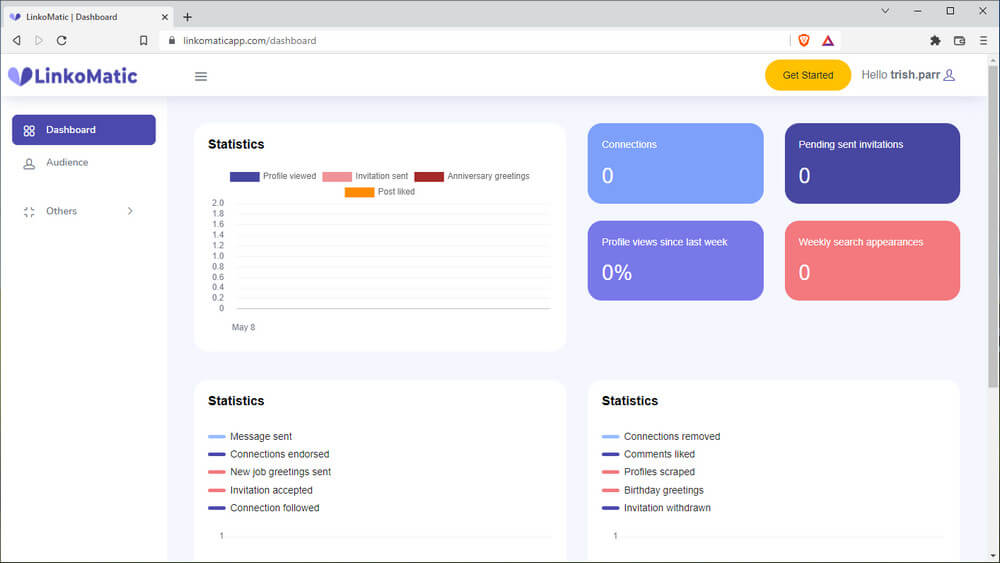Bookmark this page icon
Viewport: 1000px width, 563px height.
pyautogui.click(x=143, y=41)
